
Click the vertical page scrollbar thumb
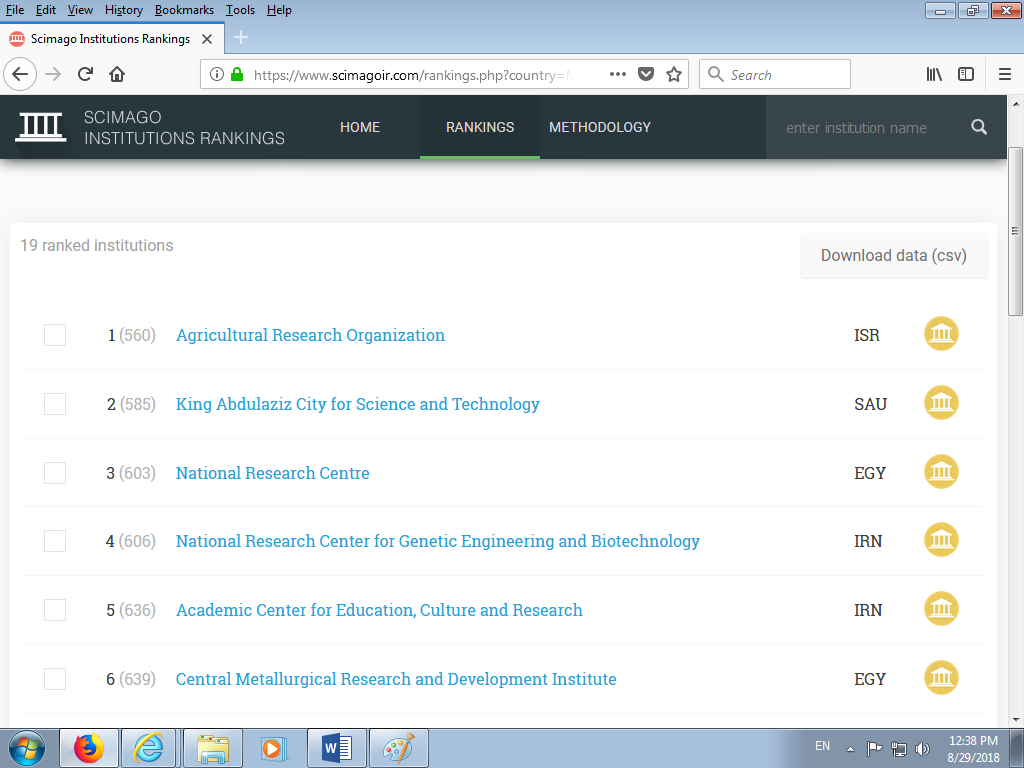[x=1015, y=230]
